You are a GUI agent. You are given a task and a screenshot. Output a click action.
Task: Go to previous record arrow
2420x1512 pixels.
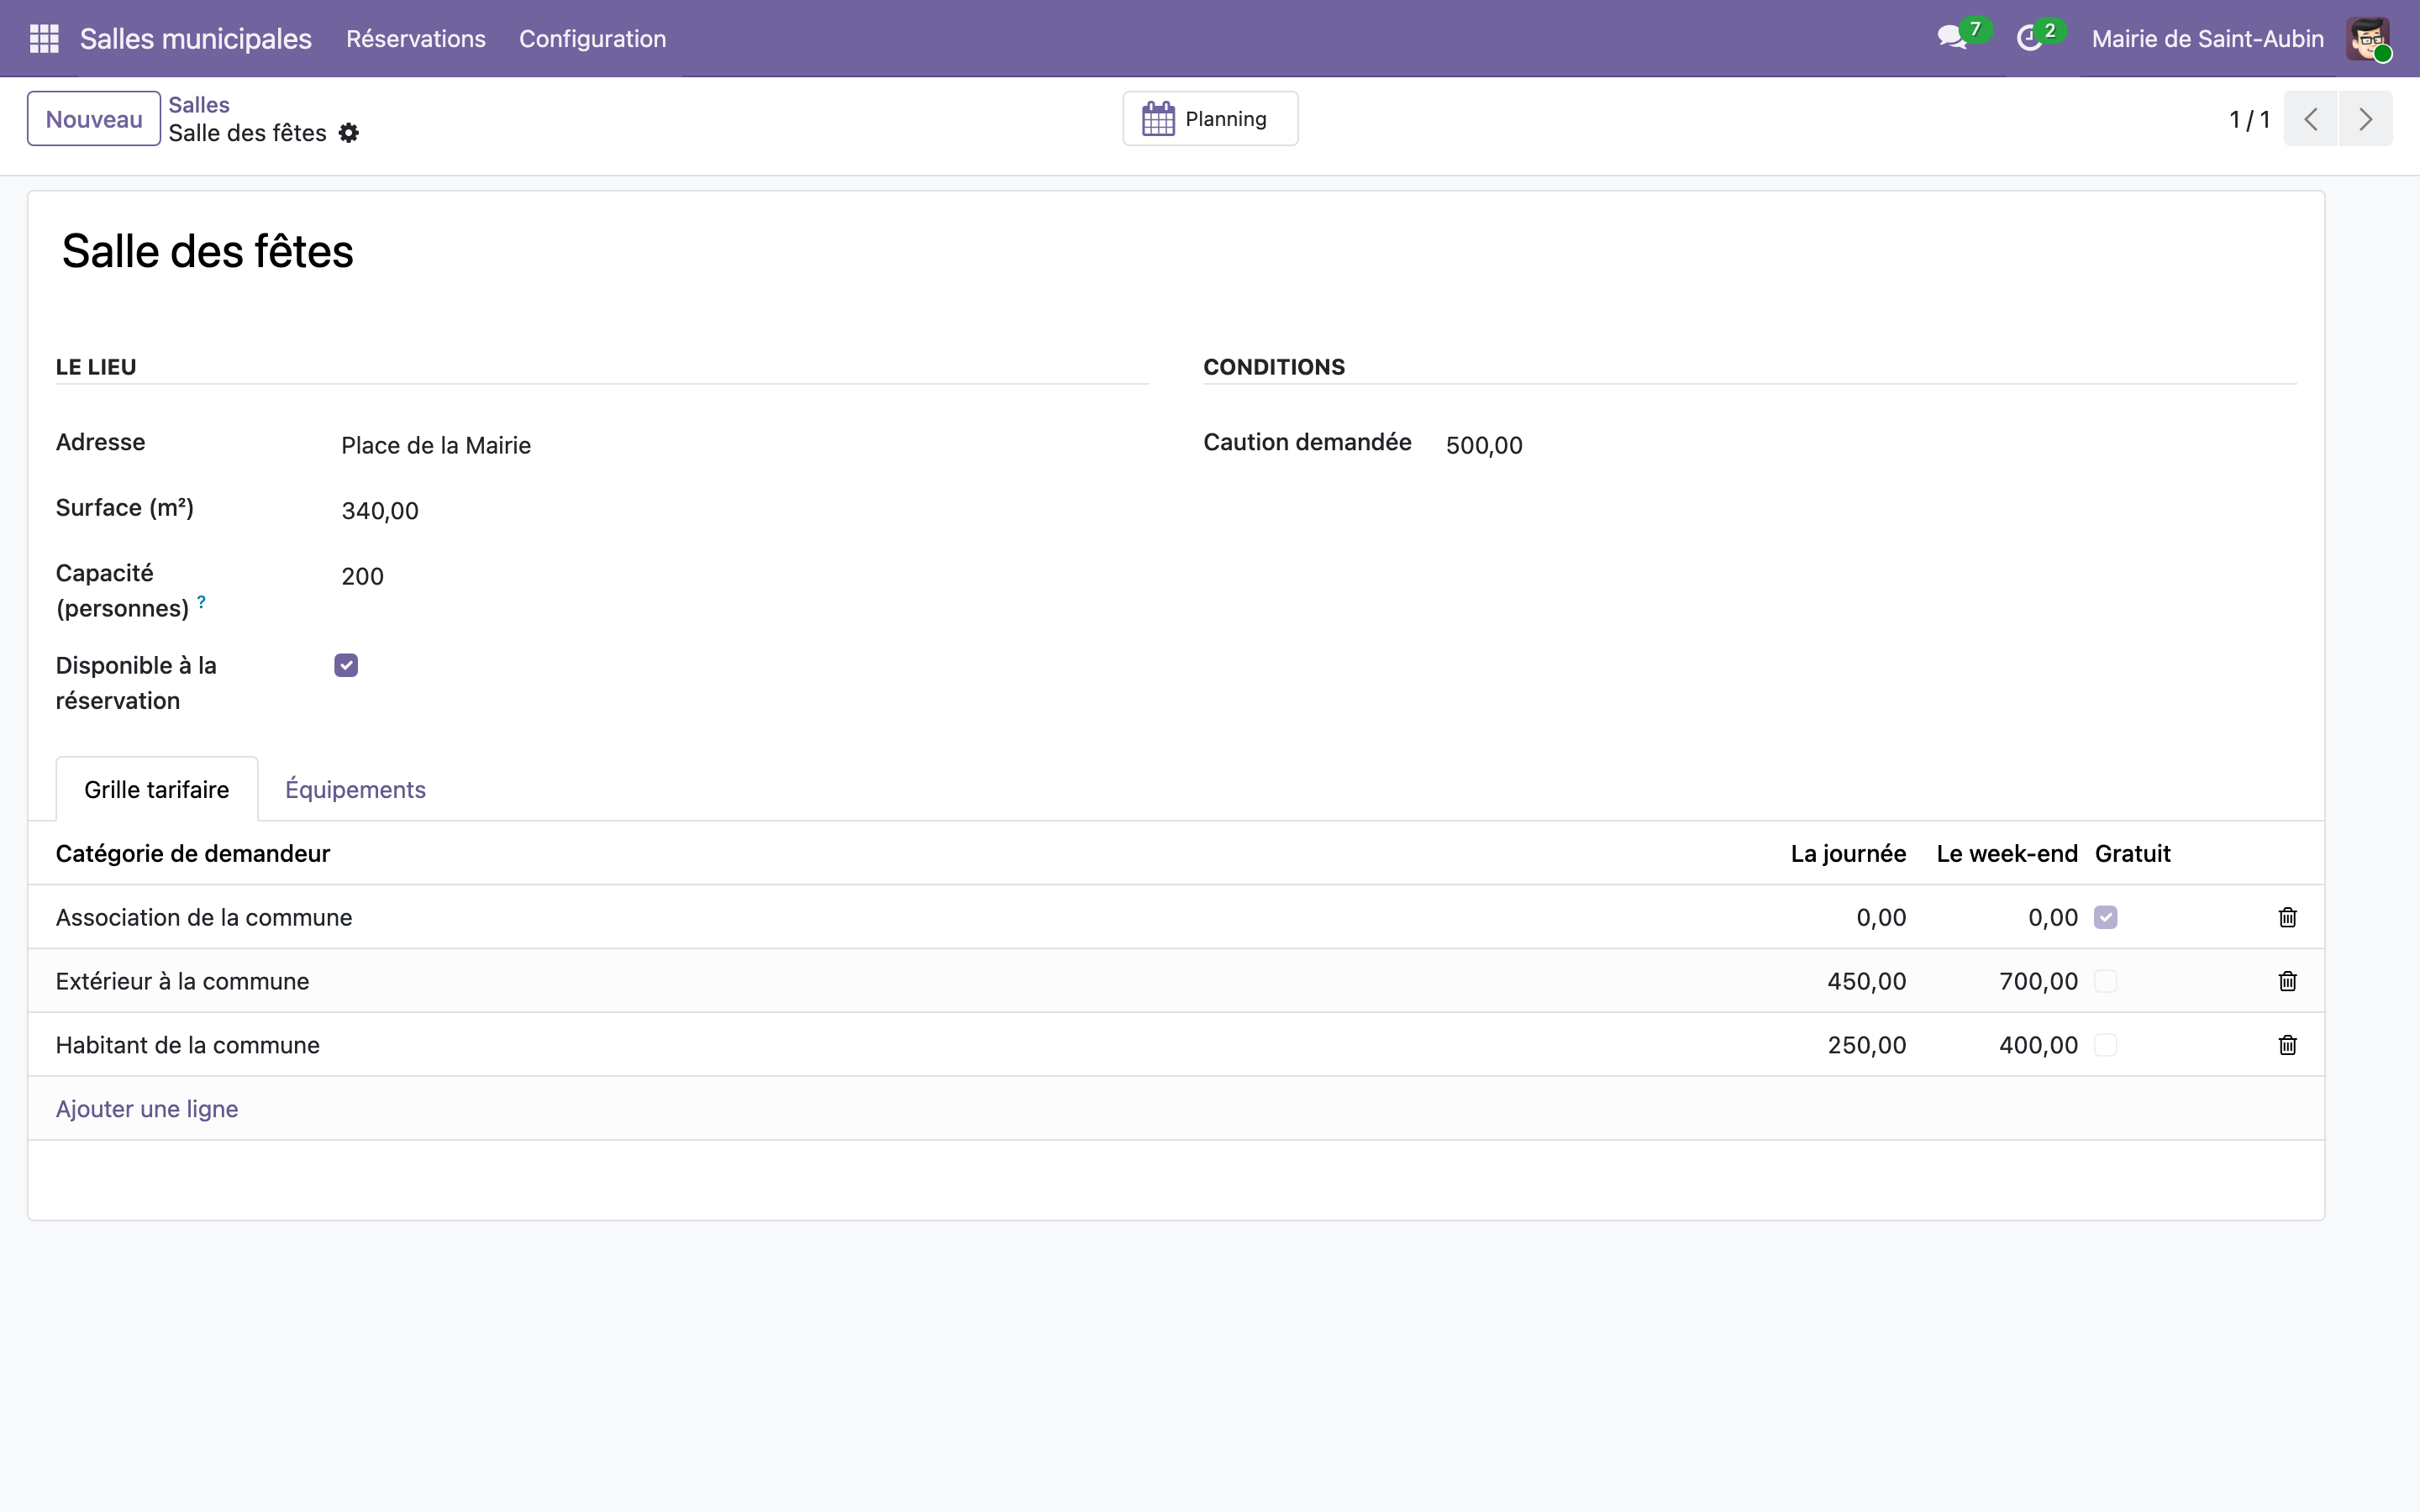point(2311,119)
